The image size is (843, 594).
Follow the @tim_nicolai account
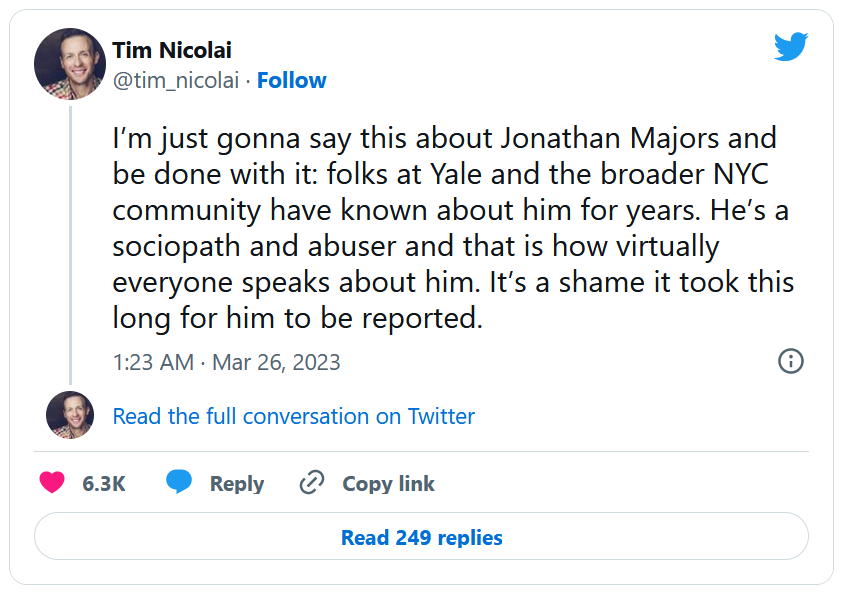click(x=291, y=81)
